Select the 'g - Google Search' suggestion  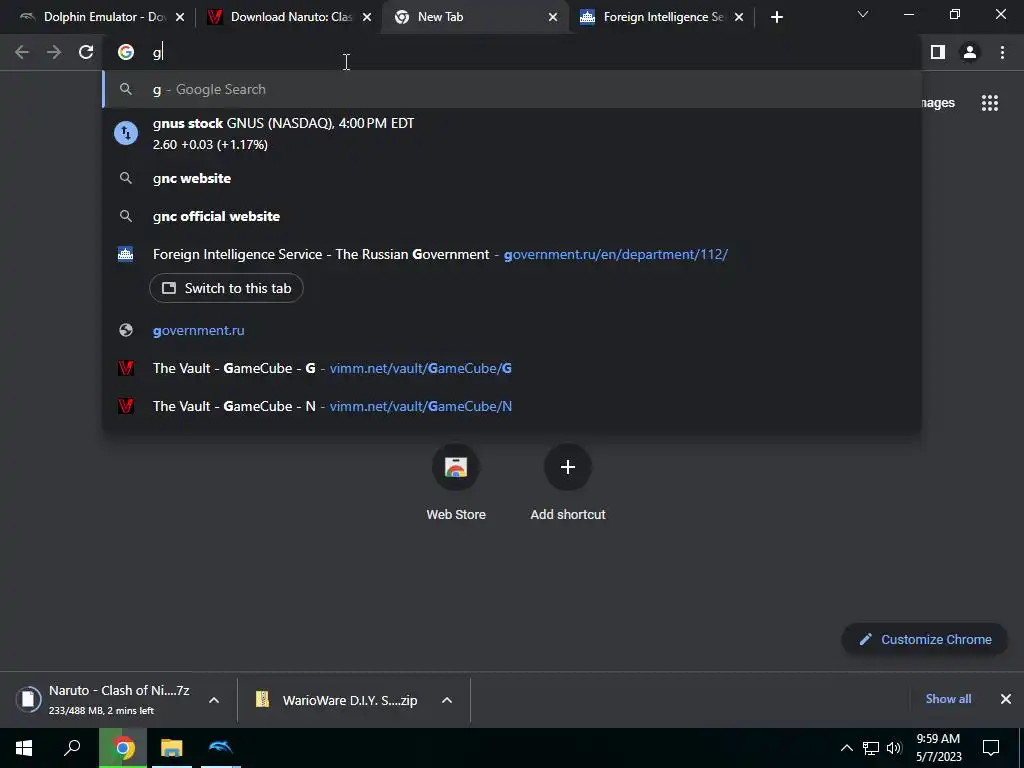click(512, 89)
